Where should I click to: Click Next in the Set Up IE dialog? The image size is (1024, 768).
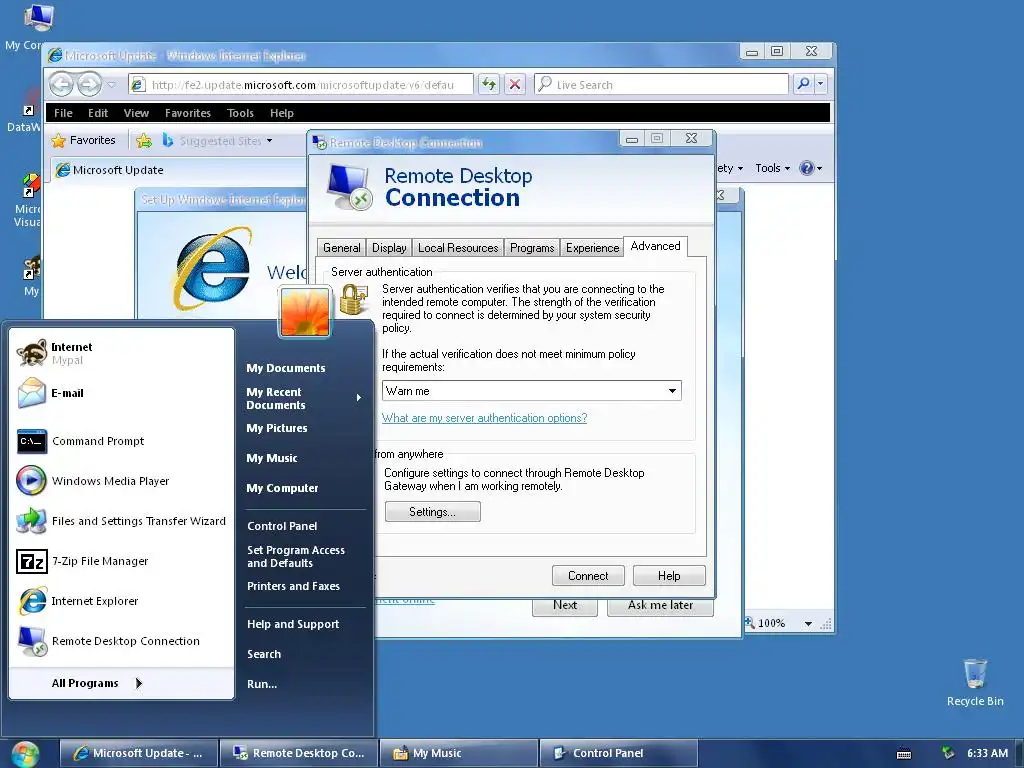(564, 605)
